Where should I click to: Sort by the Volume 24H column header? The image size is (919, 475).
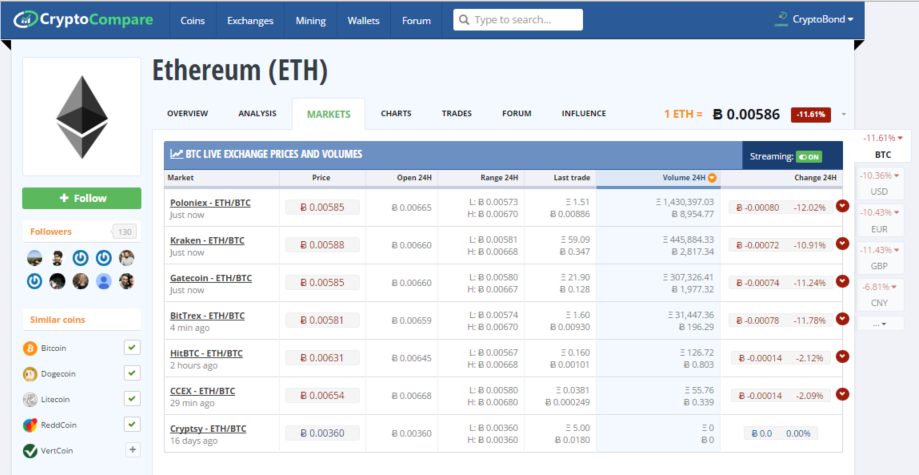click(x=683, y=178)
